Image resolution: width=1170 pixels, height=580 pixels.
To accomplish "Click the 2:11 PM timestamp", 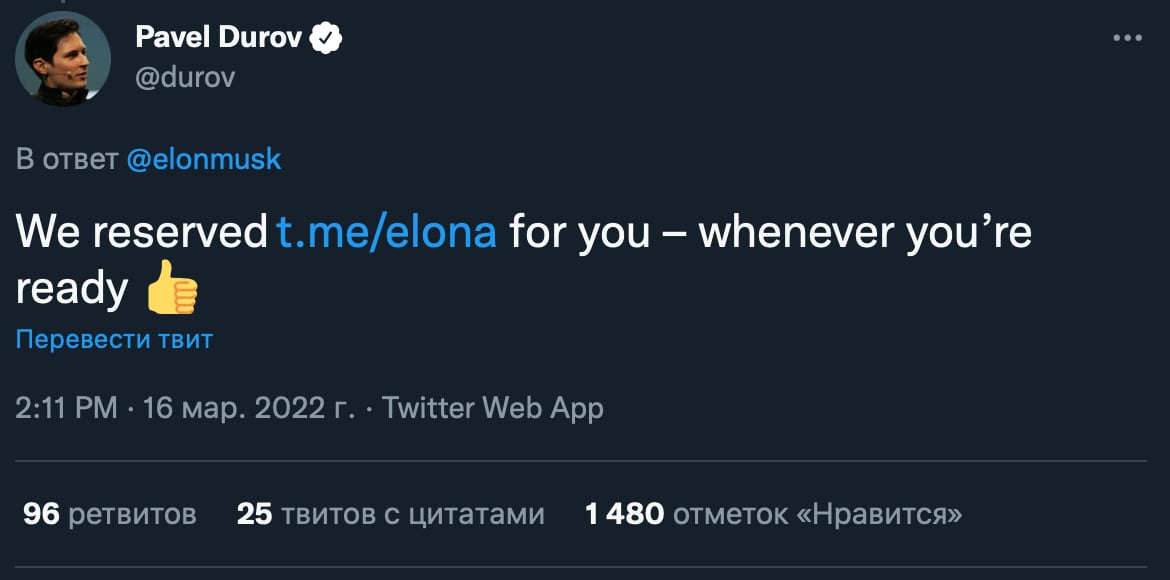I will (66, 408).
